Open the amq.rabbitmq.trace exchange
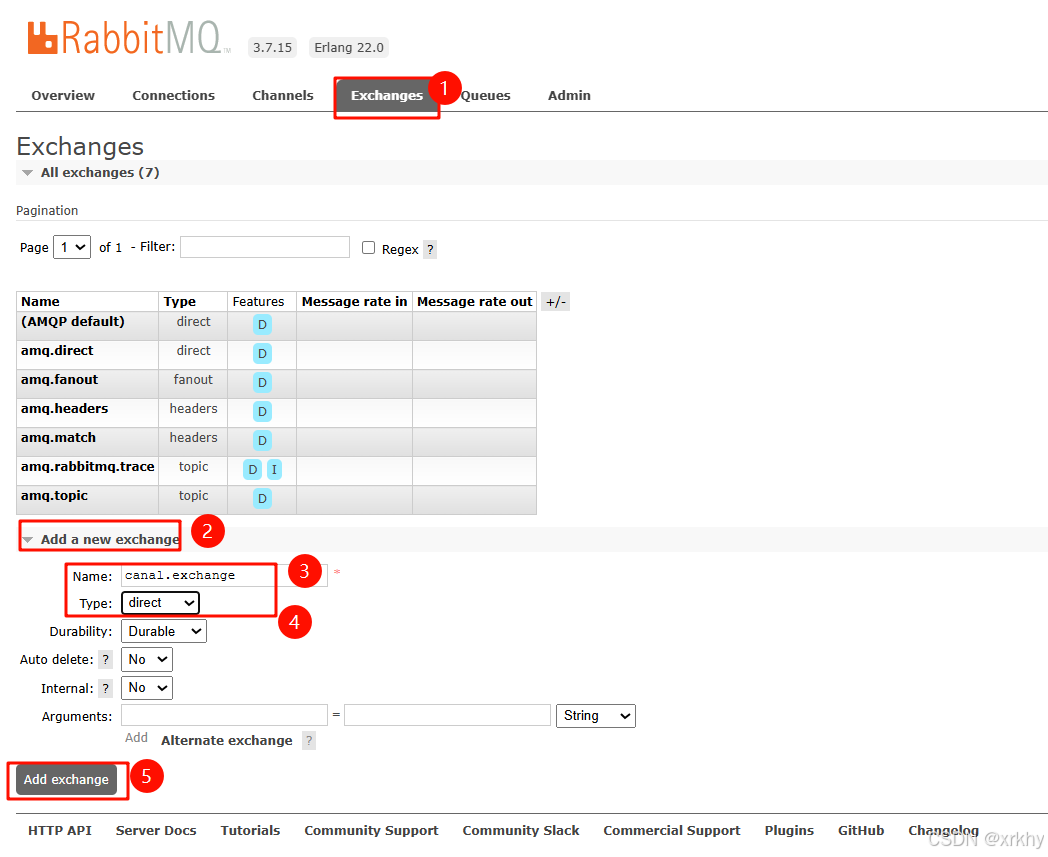Screen dimensions: 1048x857 click(88, 467)
